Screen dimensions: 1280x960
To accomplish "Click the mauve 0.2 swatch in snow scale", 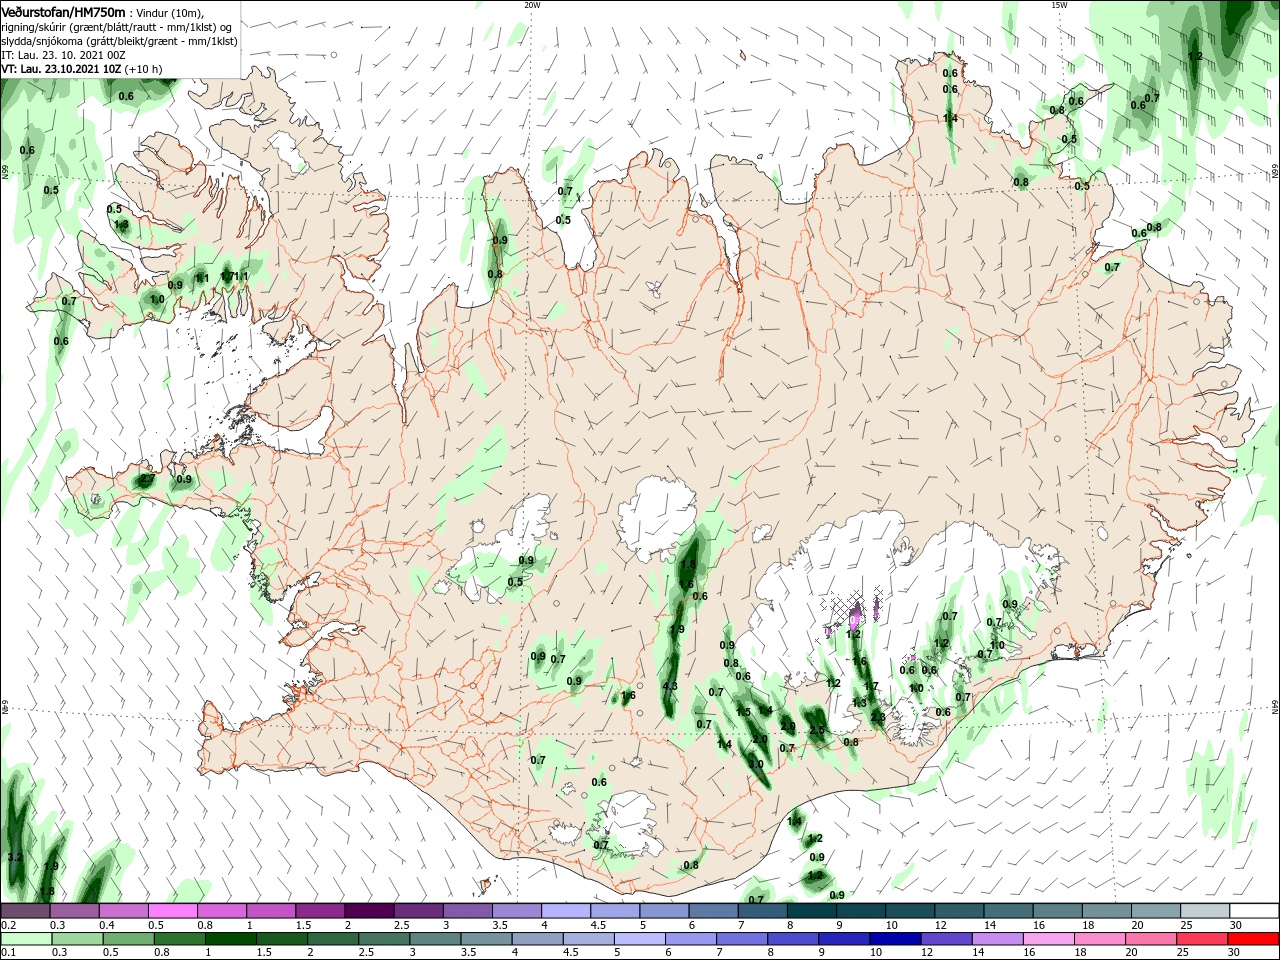I will pos(25,911).
